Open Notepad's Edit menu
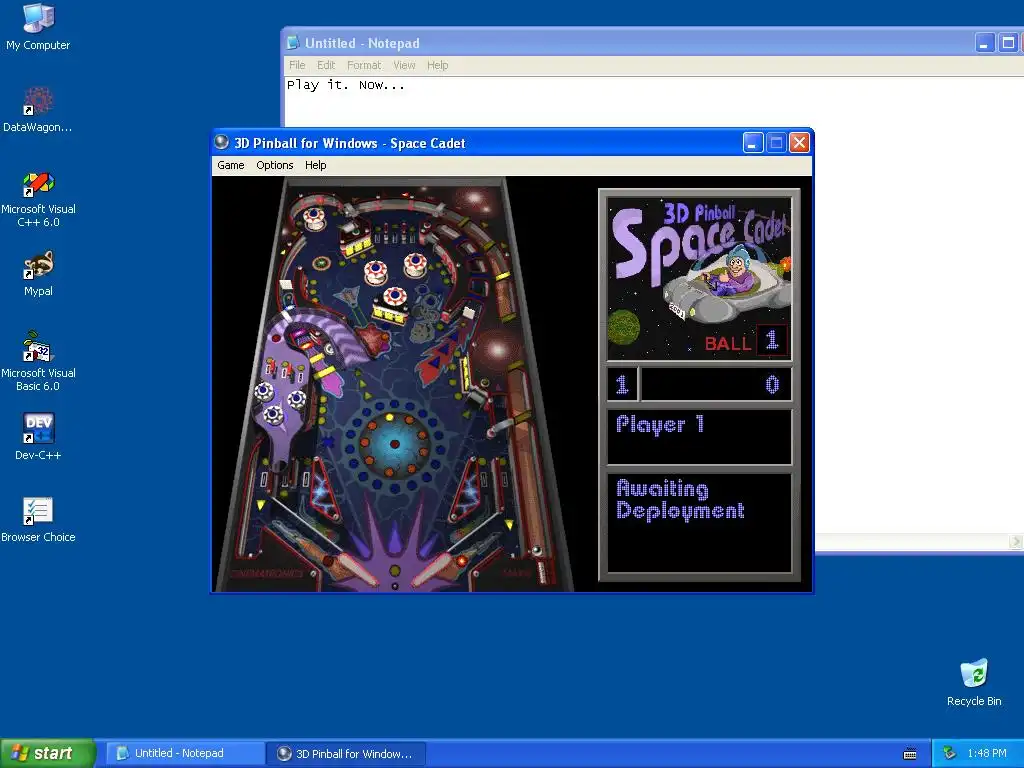 click(x=326, y=65)
